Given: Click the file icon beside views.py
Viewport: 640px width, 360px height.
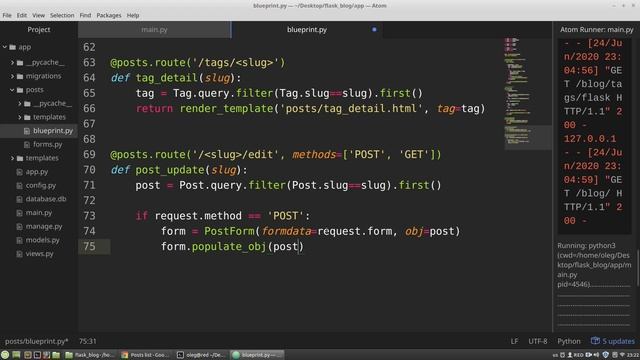Looking at the screenshot, I should pyautogui.click(x=19, y=253).
